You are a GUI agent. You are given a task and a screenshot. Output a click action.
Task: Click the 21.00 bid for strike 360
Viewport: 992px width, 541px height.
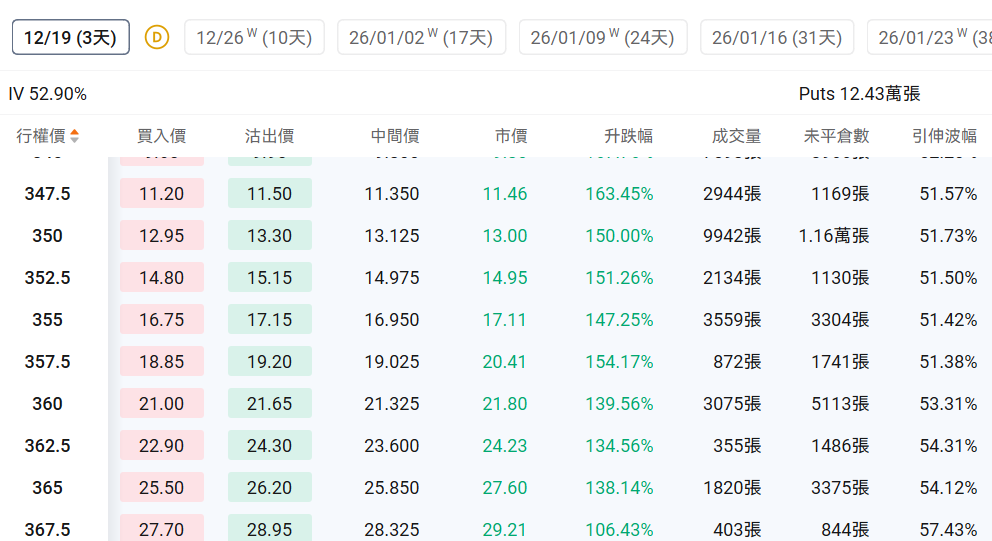pos(162,404)
